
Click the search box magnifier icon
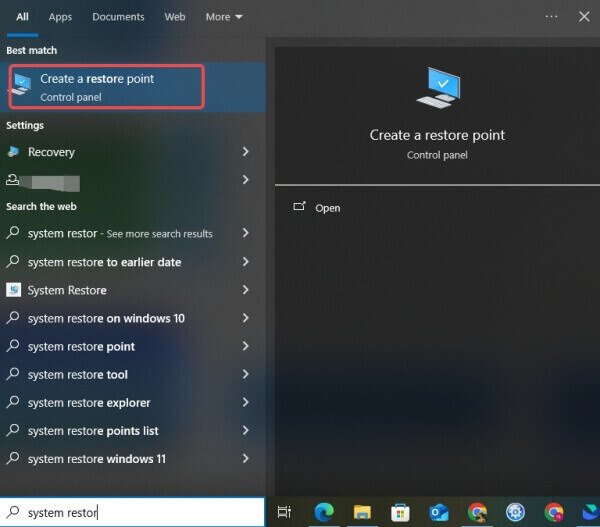tap(13, 512)
